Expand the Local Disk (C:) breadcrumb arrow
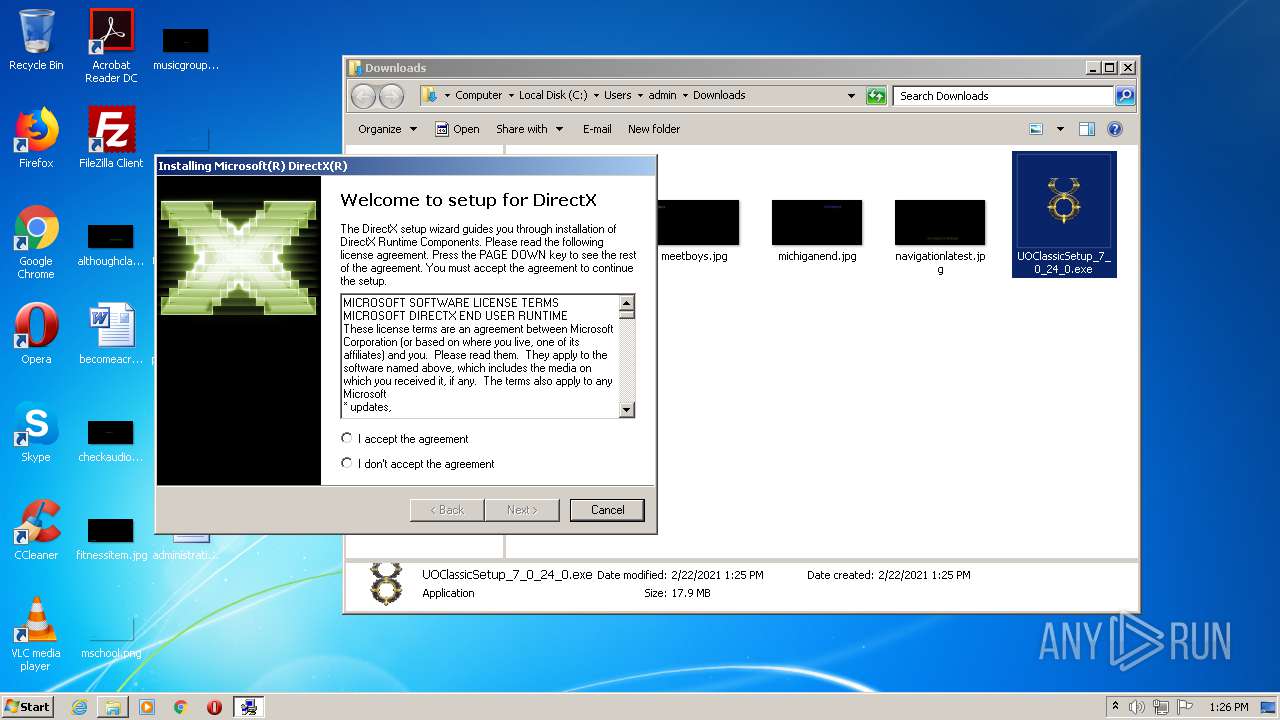Image resolution: width=1280 pixels, height=720 pixels. click(596, 96)
